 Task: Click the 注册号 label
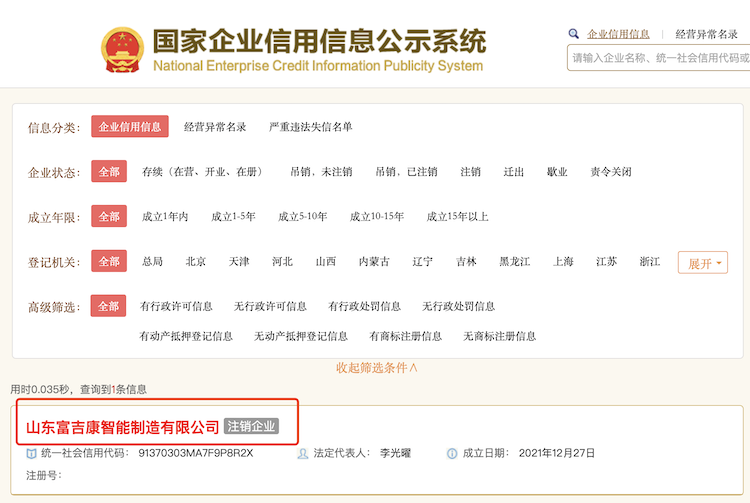point(44,476)
